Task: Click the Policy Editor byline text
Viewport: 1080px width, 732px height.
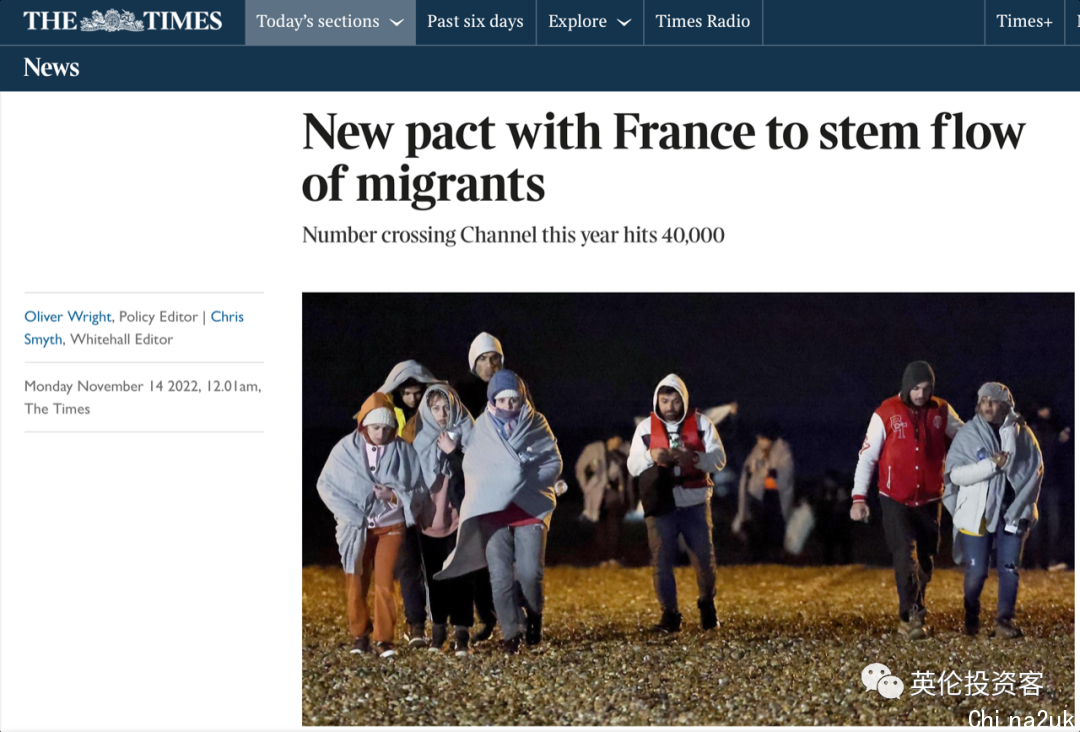Action: pyautogui.click(x=158, y=317)
